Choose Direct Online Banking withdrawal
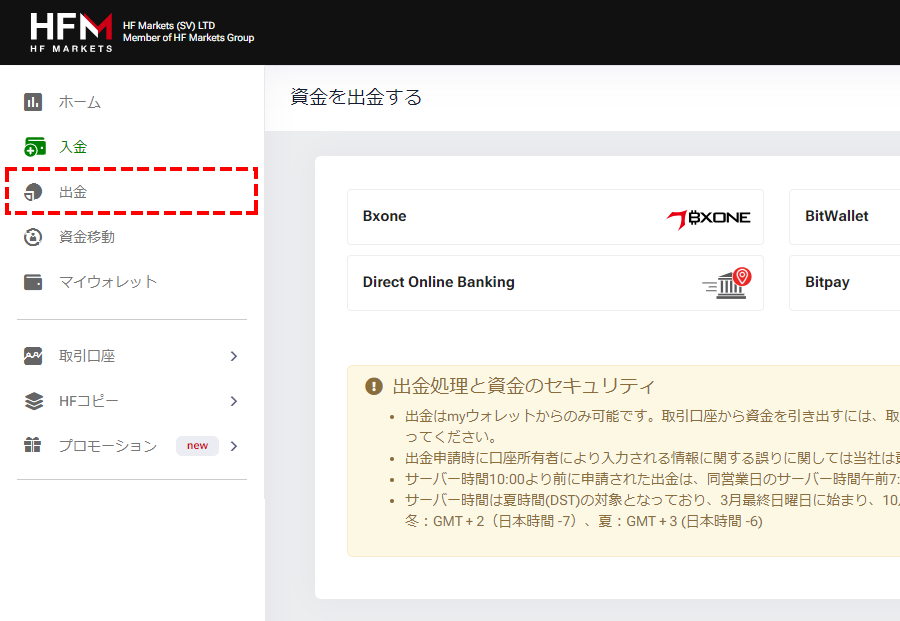The height and width of the screenshot is (621, 900). click(x=555, y=283)
